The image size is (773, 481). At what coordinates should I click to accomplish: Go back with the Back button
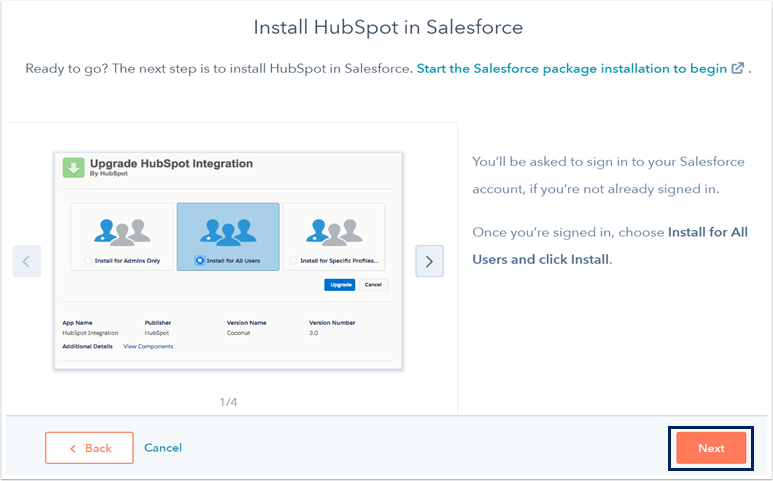[x=89, y=448]
